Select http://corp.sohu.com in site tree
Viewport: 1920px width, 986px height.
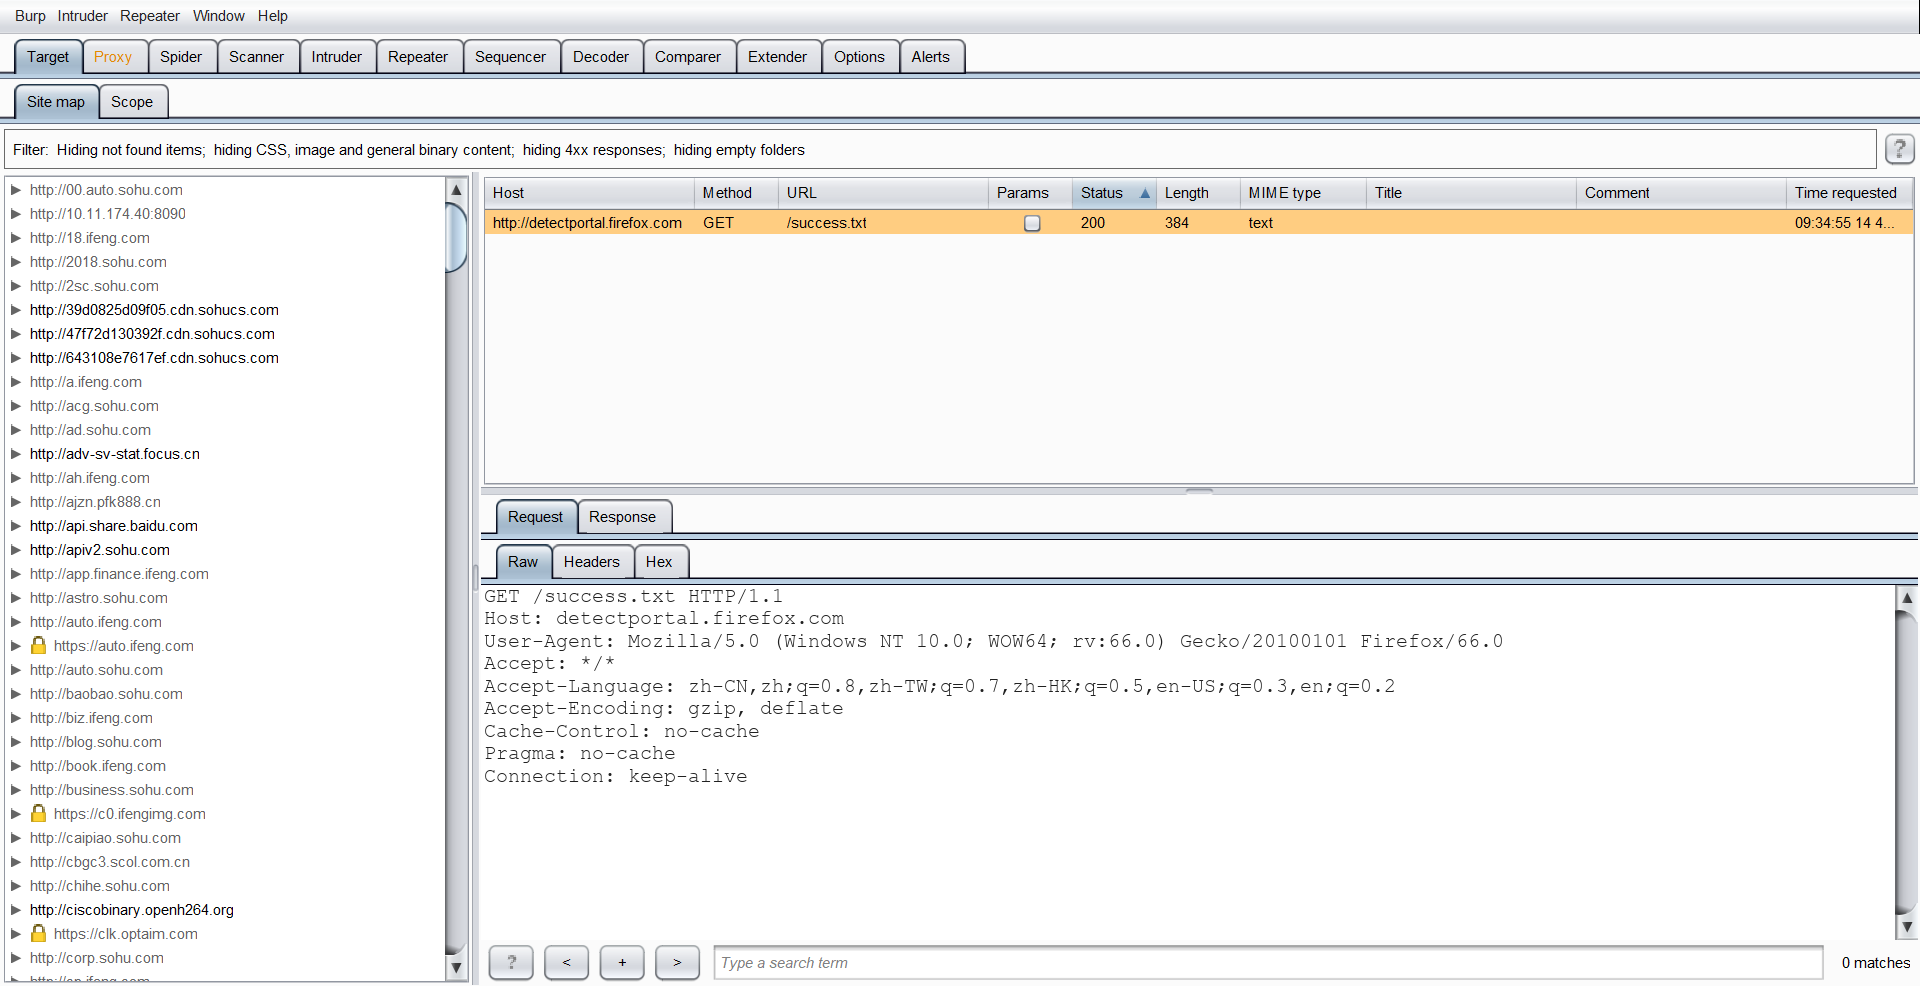coord(97,958)
